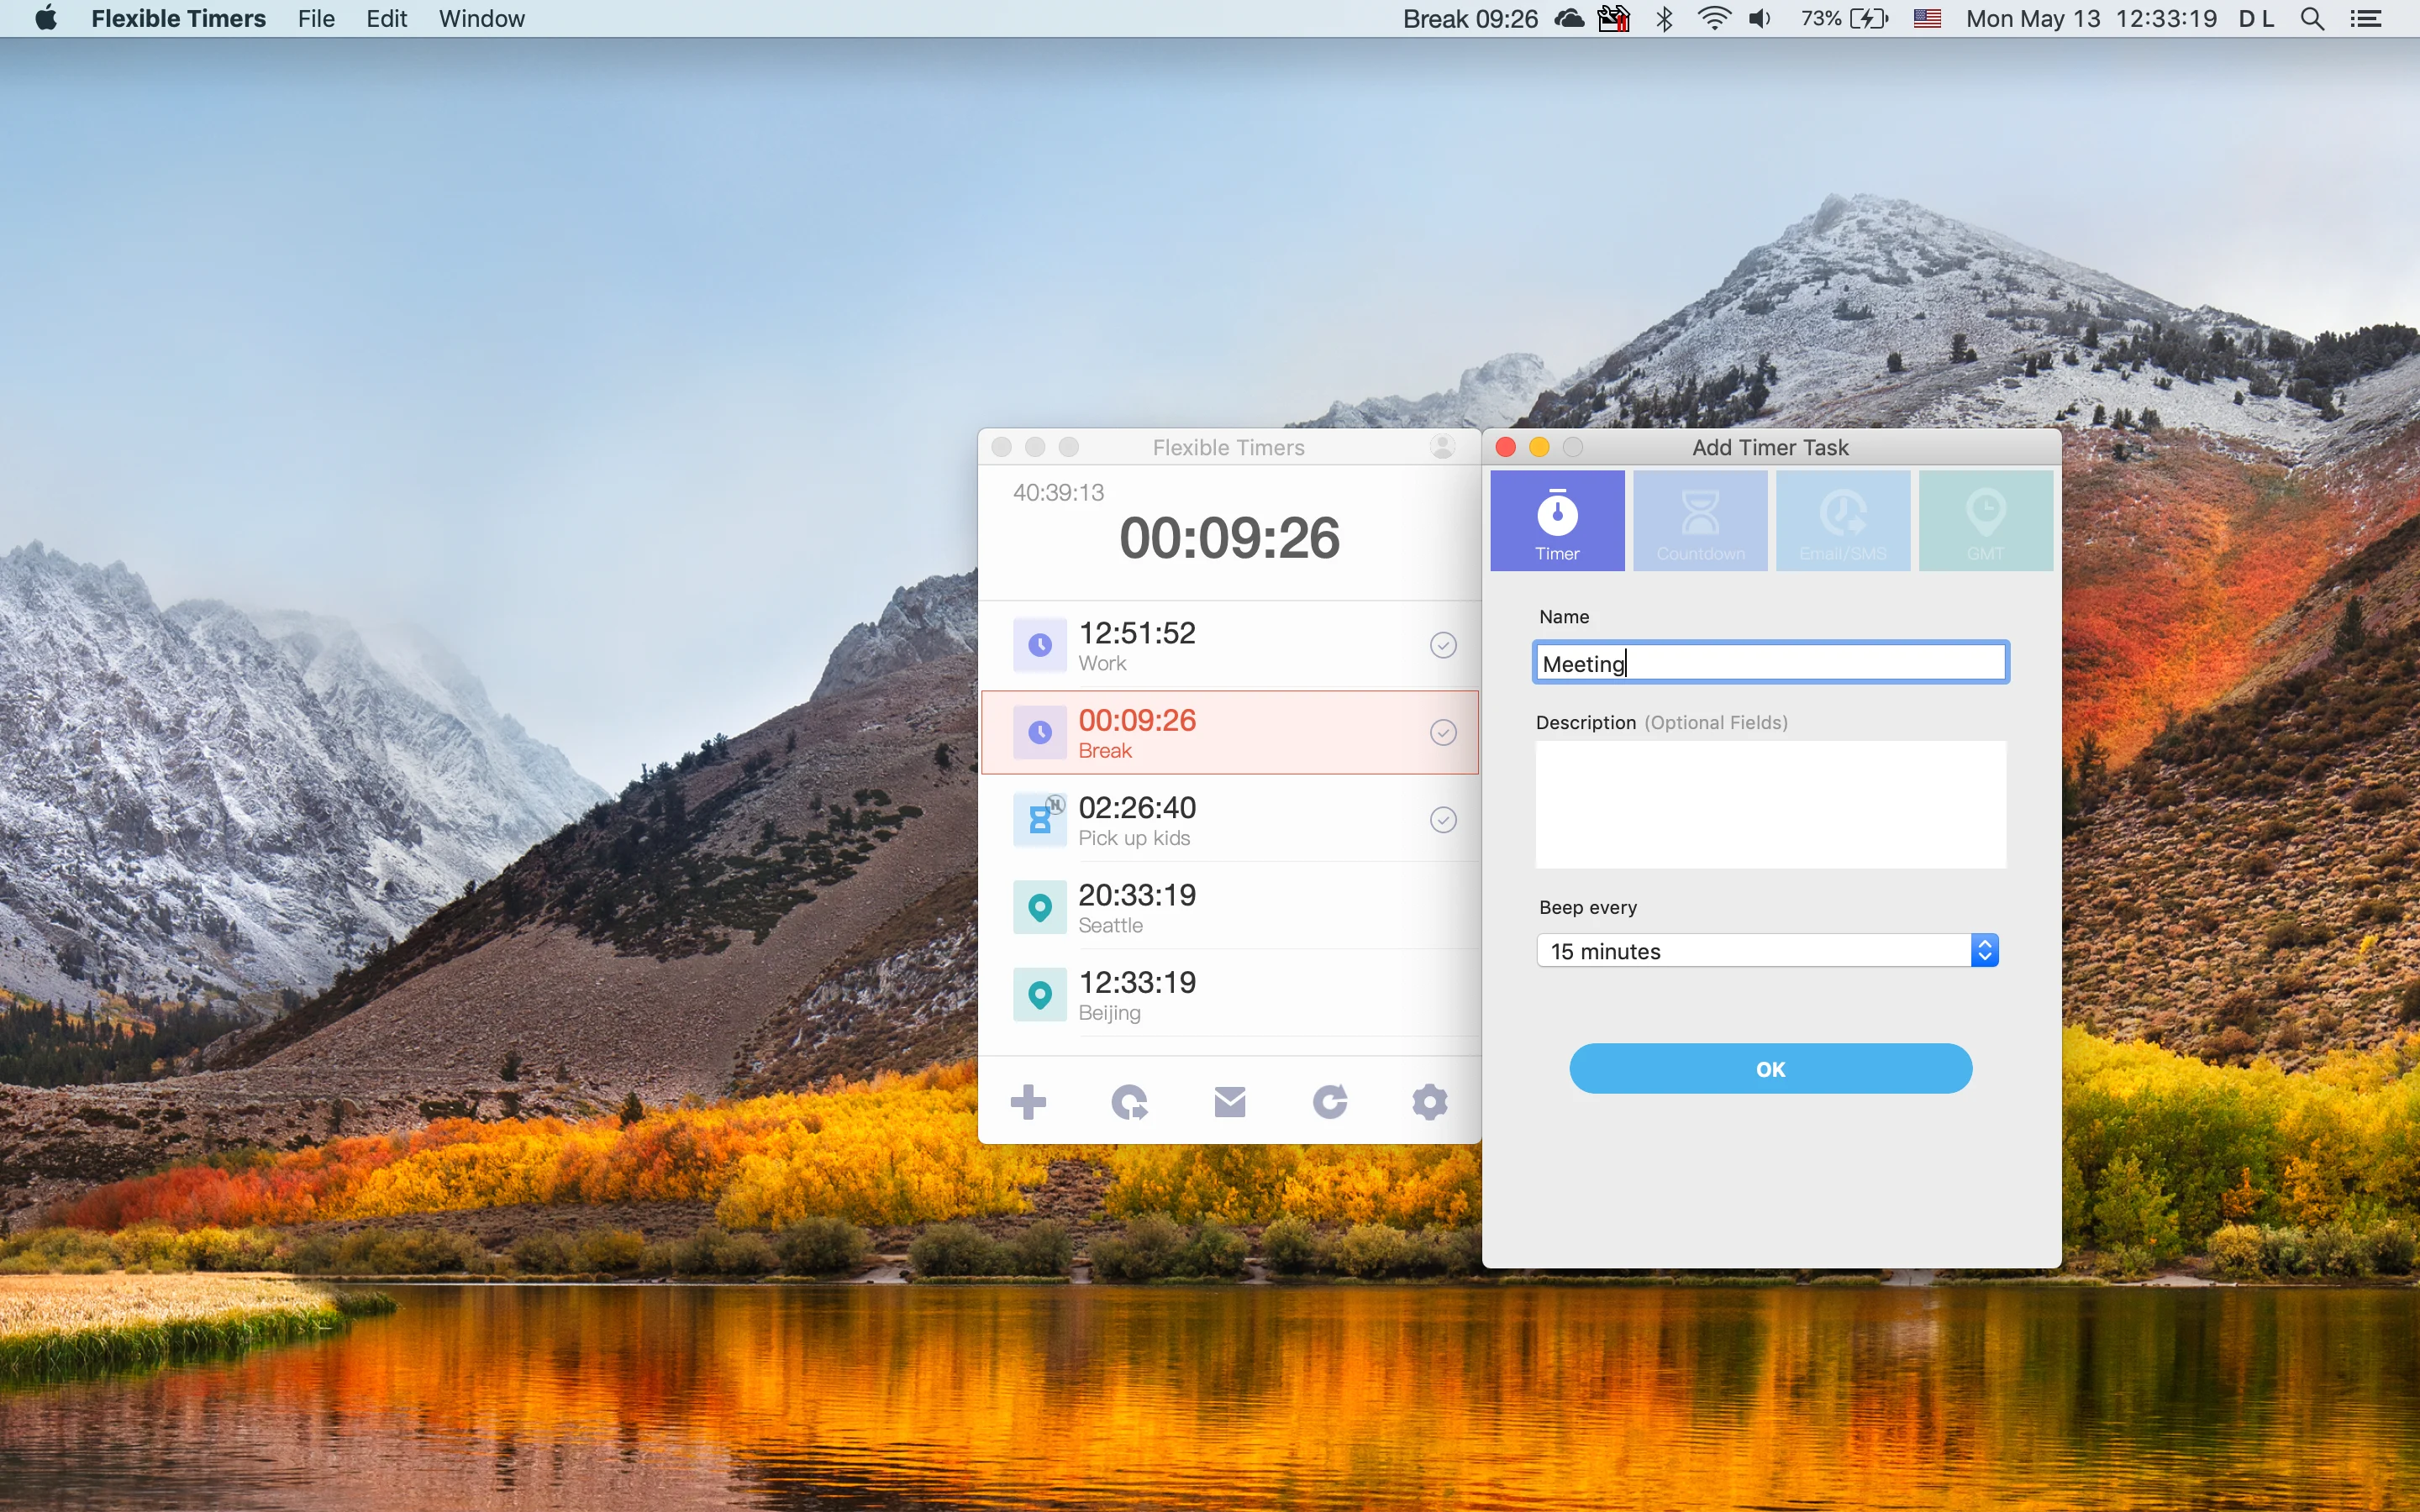Click the envelope icon in bottom toolbar
The width and height of the screenshot is (2420, 1512).
1229,1102
